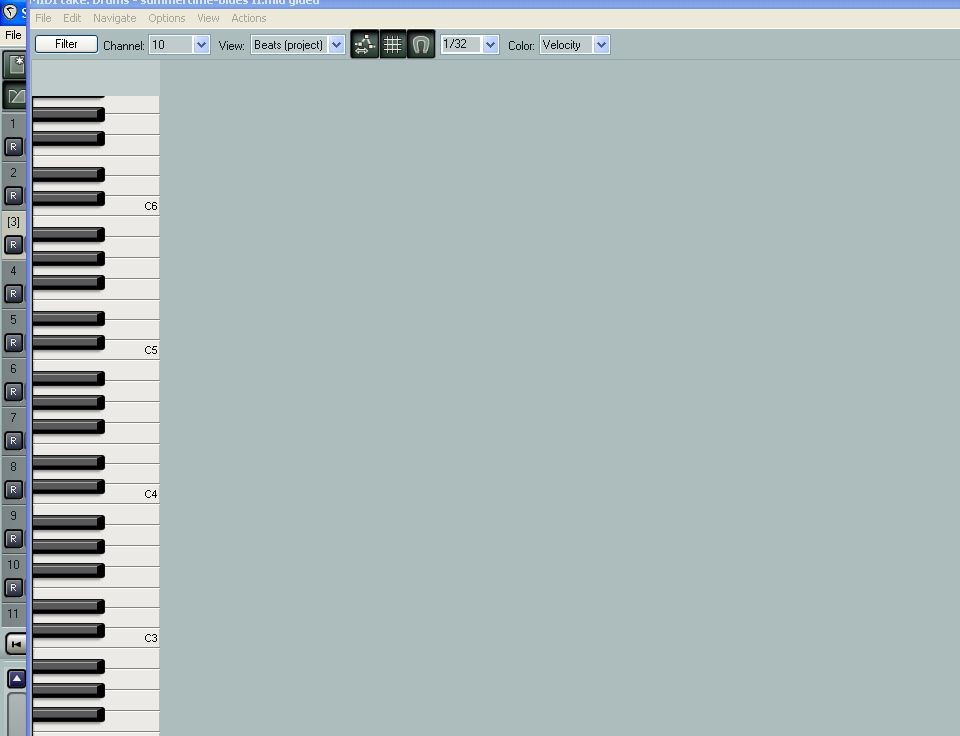Select track number 10 in track list
The width and height of the screenshot is (960, 736).
click(13, 565)
